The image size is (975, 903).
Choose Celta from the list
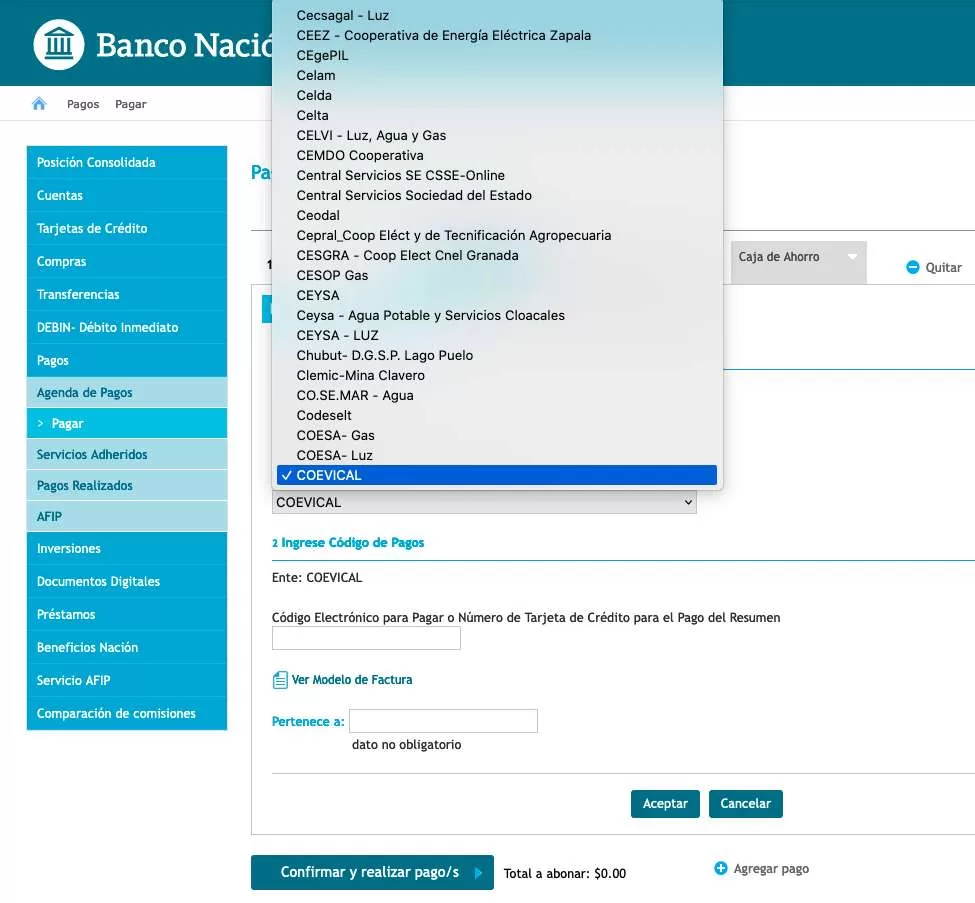[x=497, y=115]
